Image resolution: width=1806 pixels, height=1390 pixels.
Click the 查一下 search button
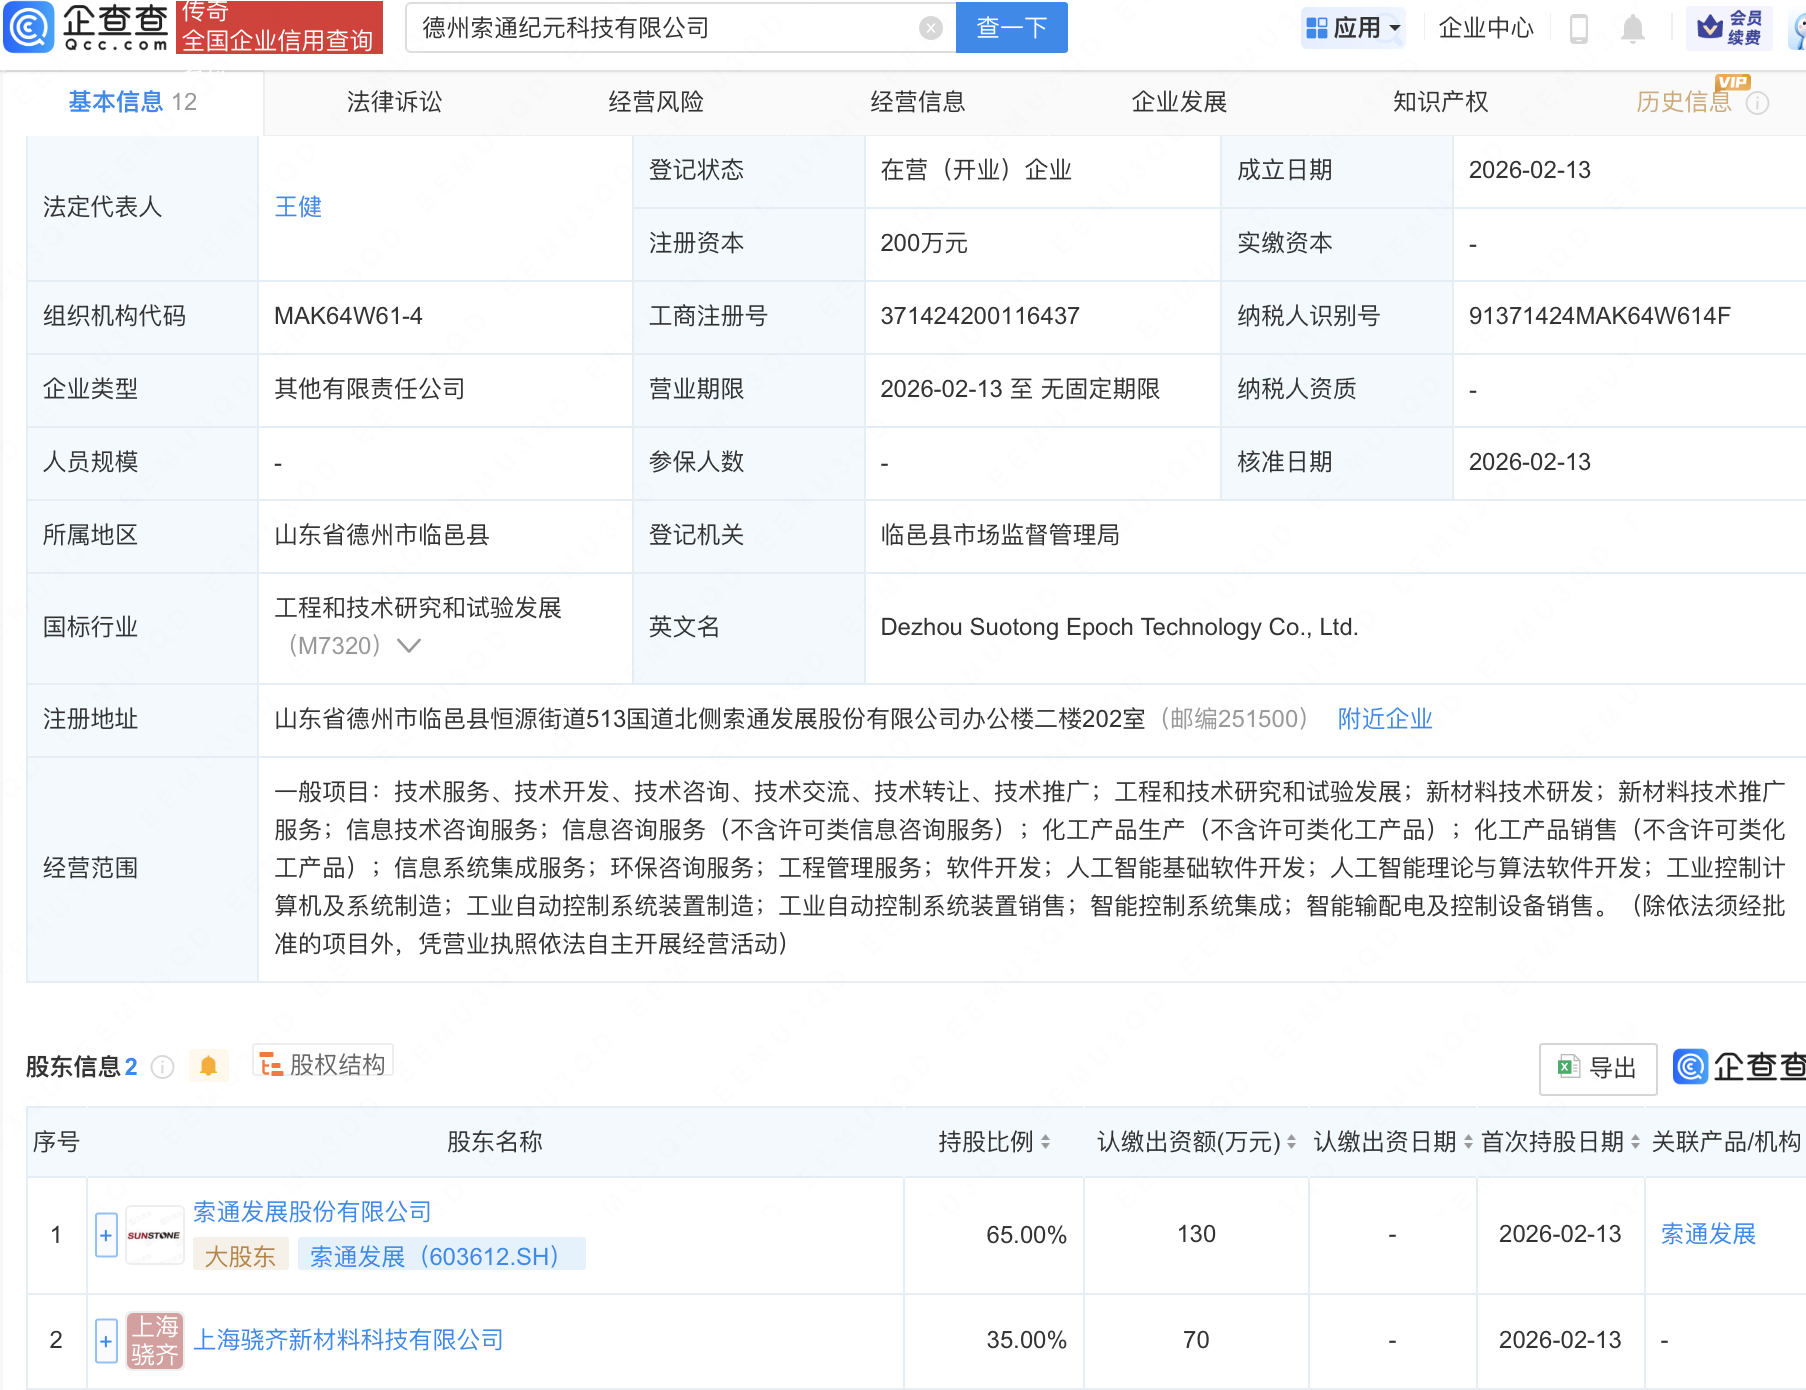(x=1010, y=28)
